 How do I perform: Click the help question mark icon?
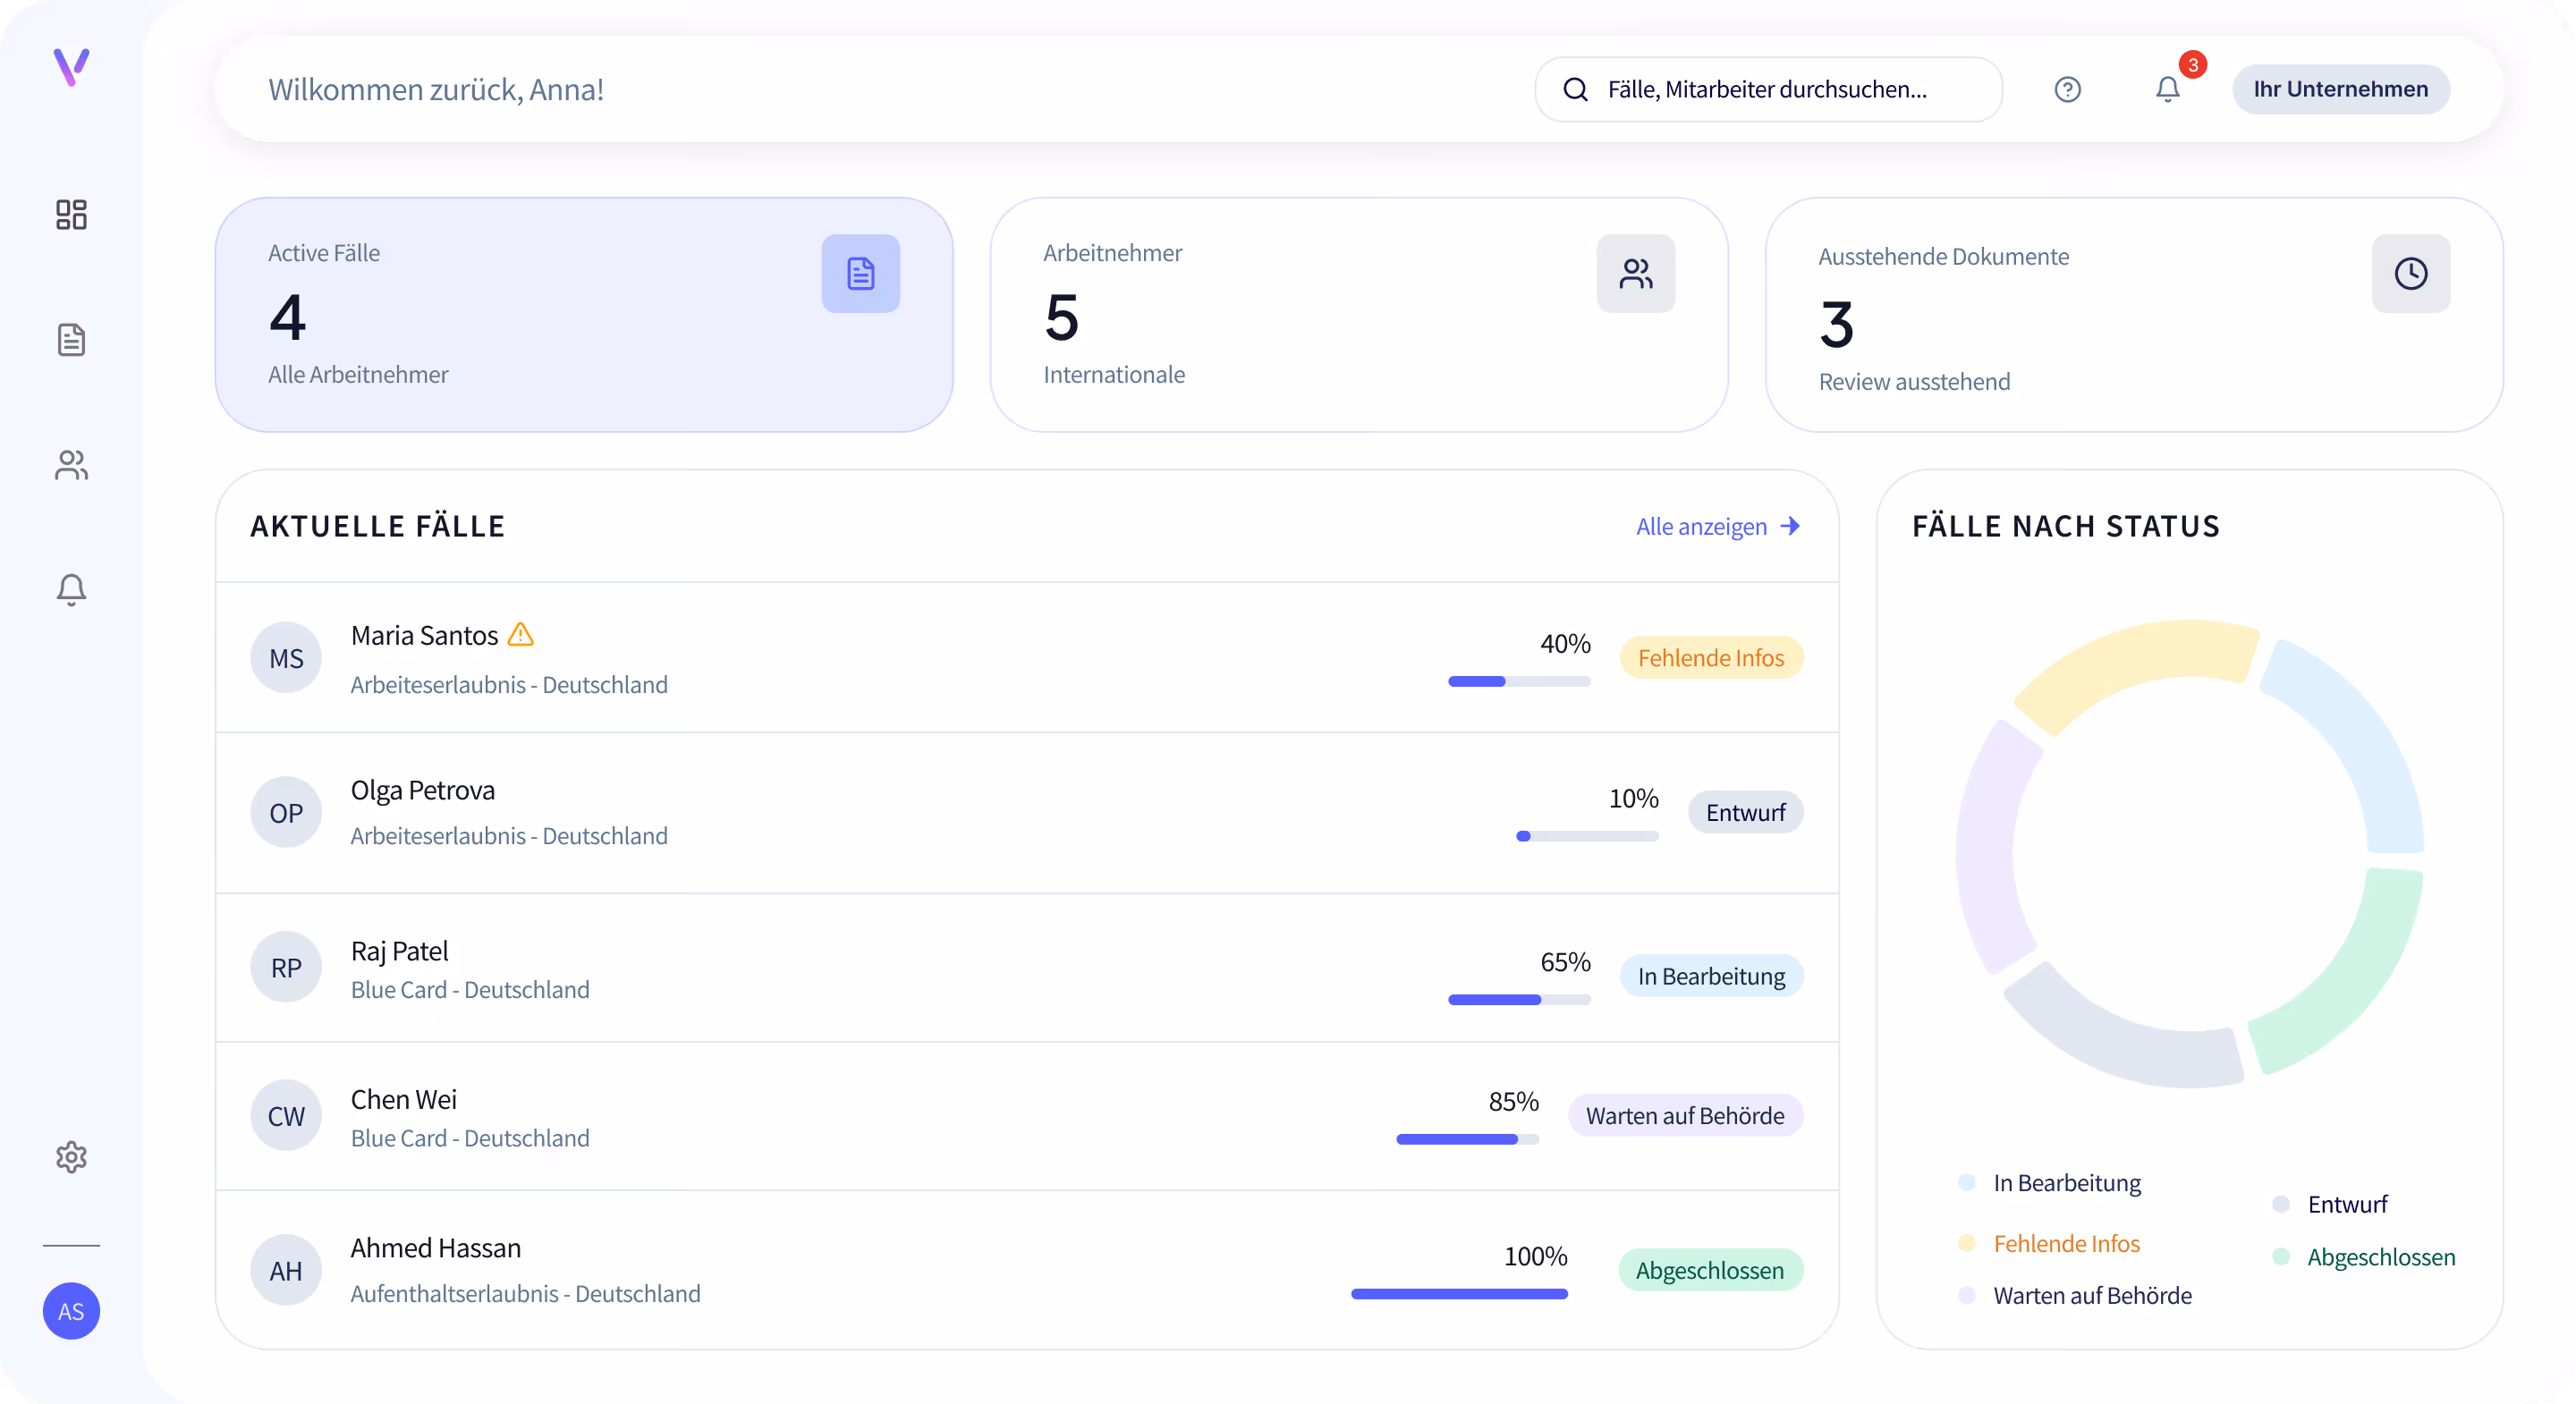[x=2067, y=89]
